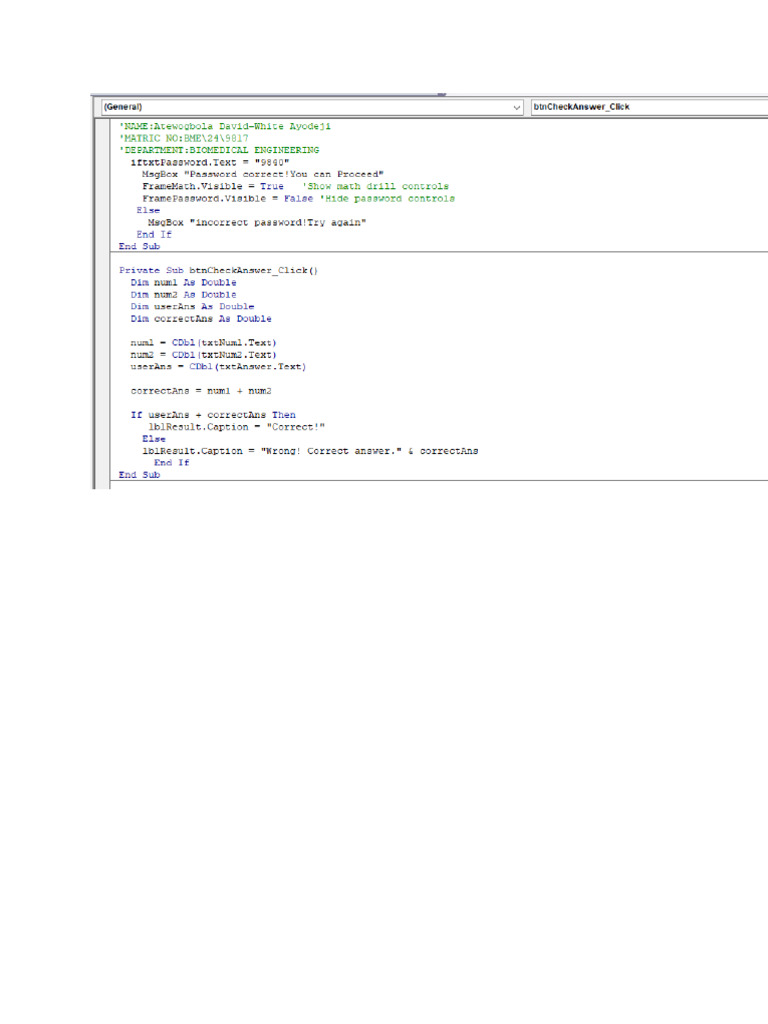This screenshot has width=768, height=1024.
Task: Click the MsgBox "incorrect password" line
Action: click(x=257, y=223)
